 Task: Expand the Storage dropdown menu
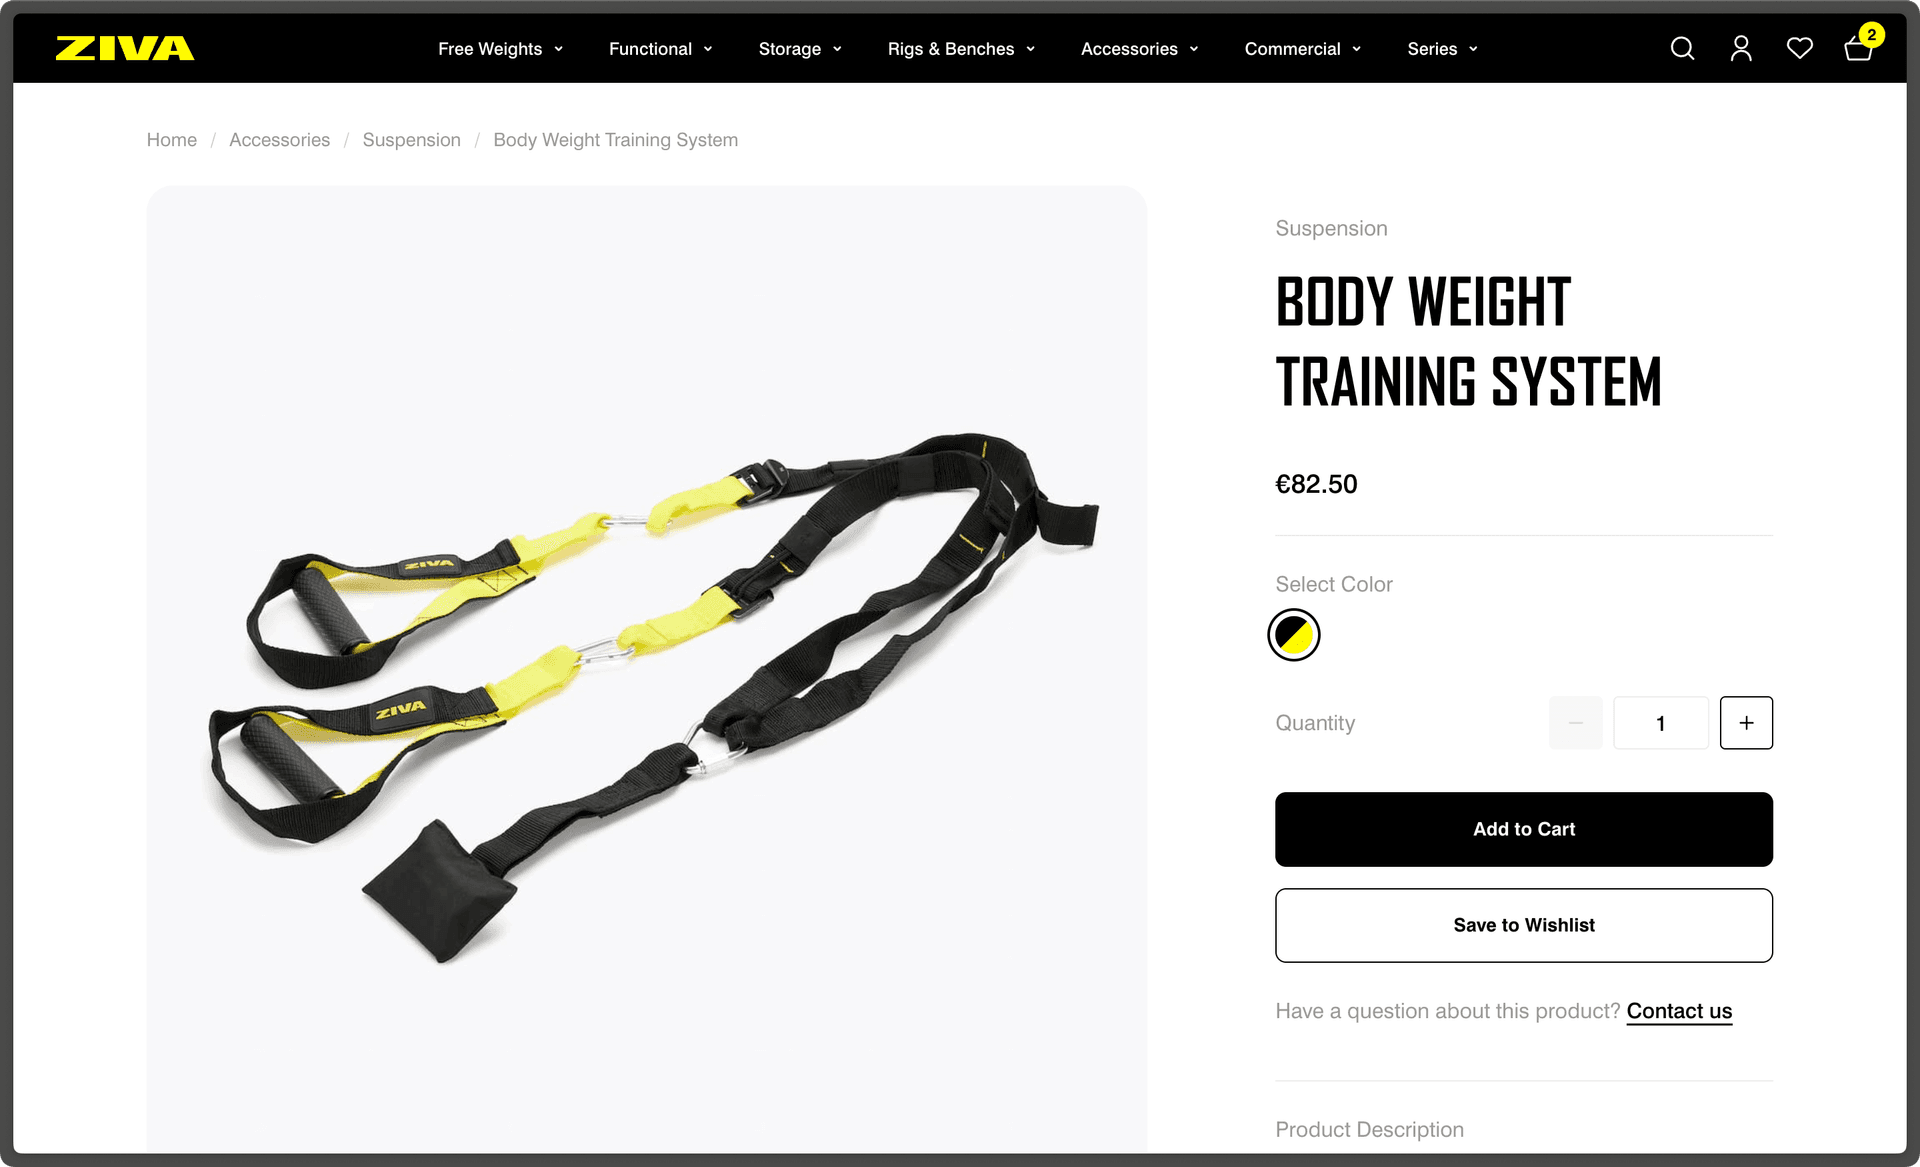(x=800, y=49)
